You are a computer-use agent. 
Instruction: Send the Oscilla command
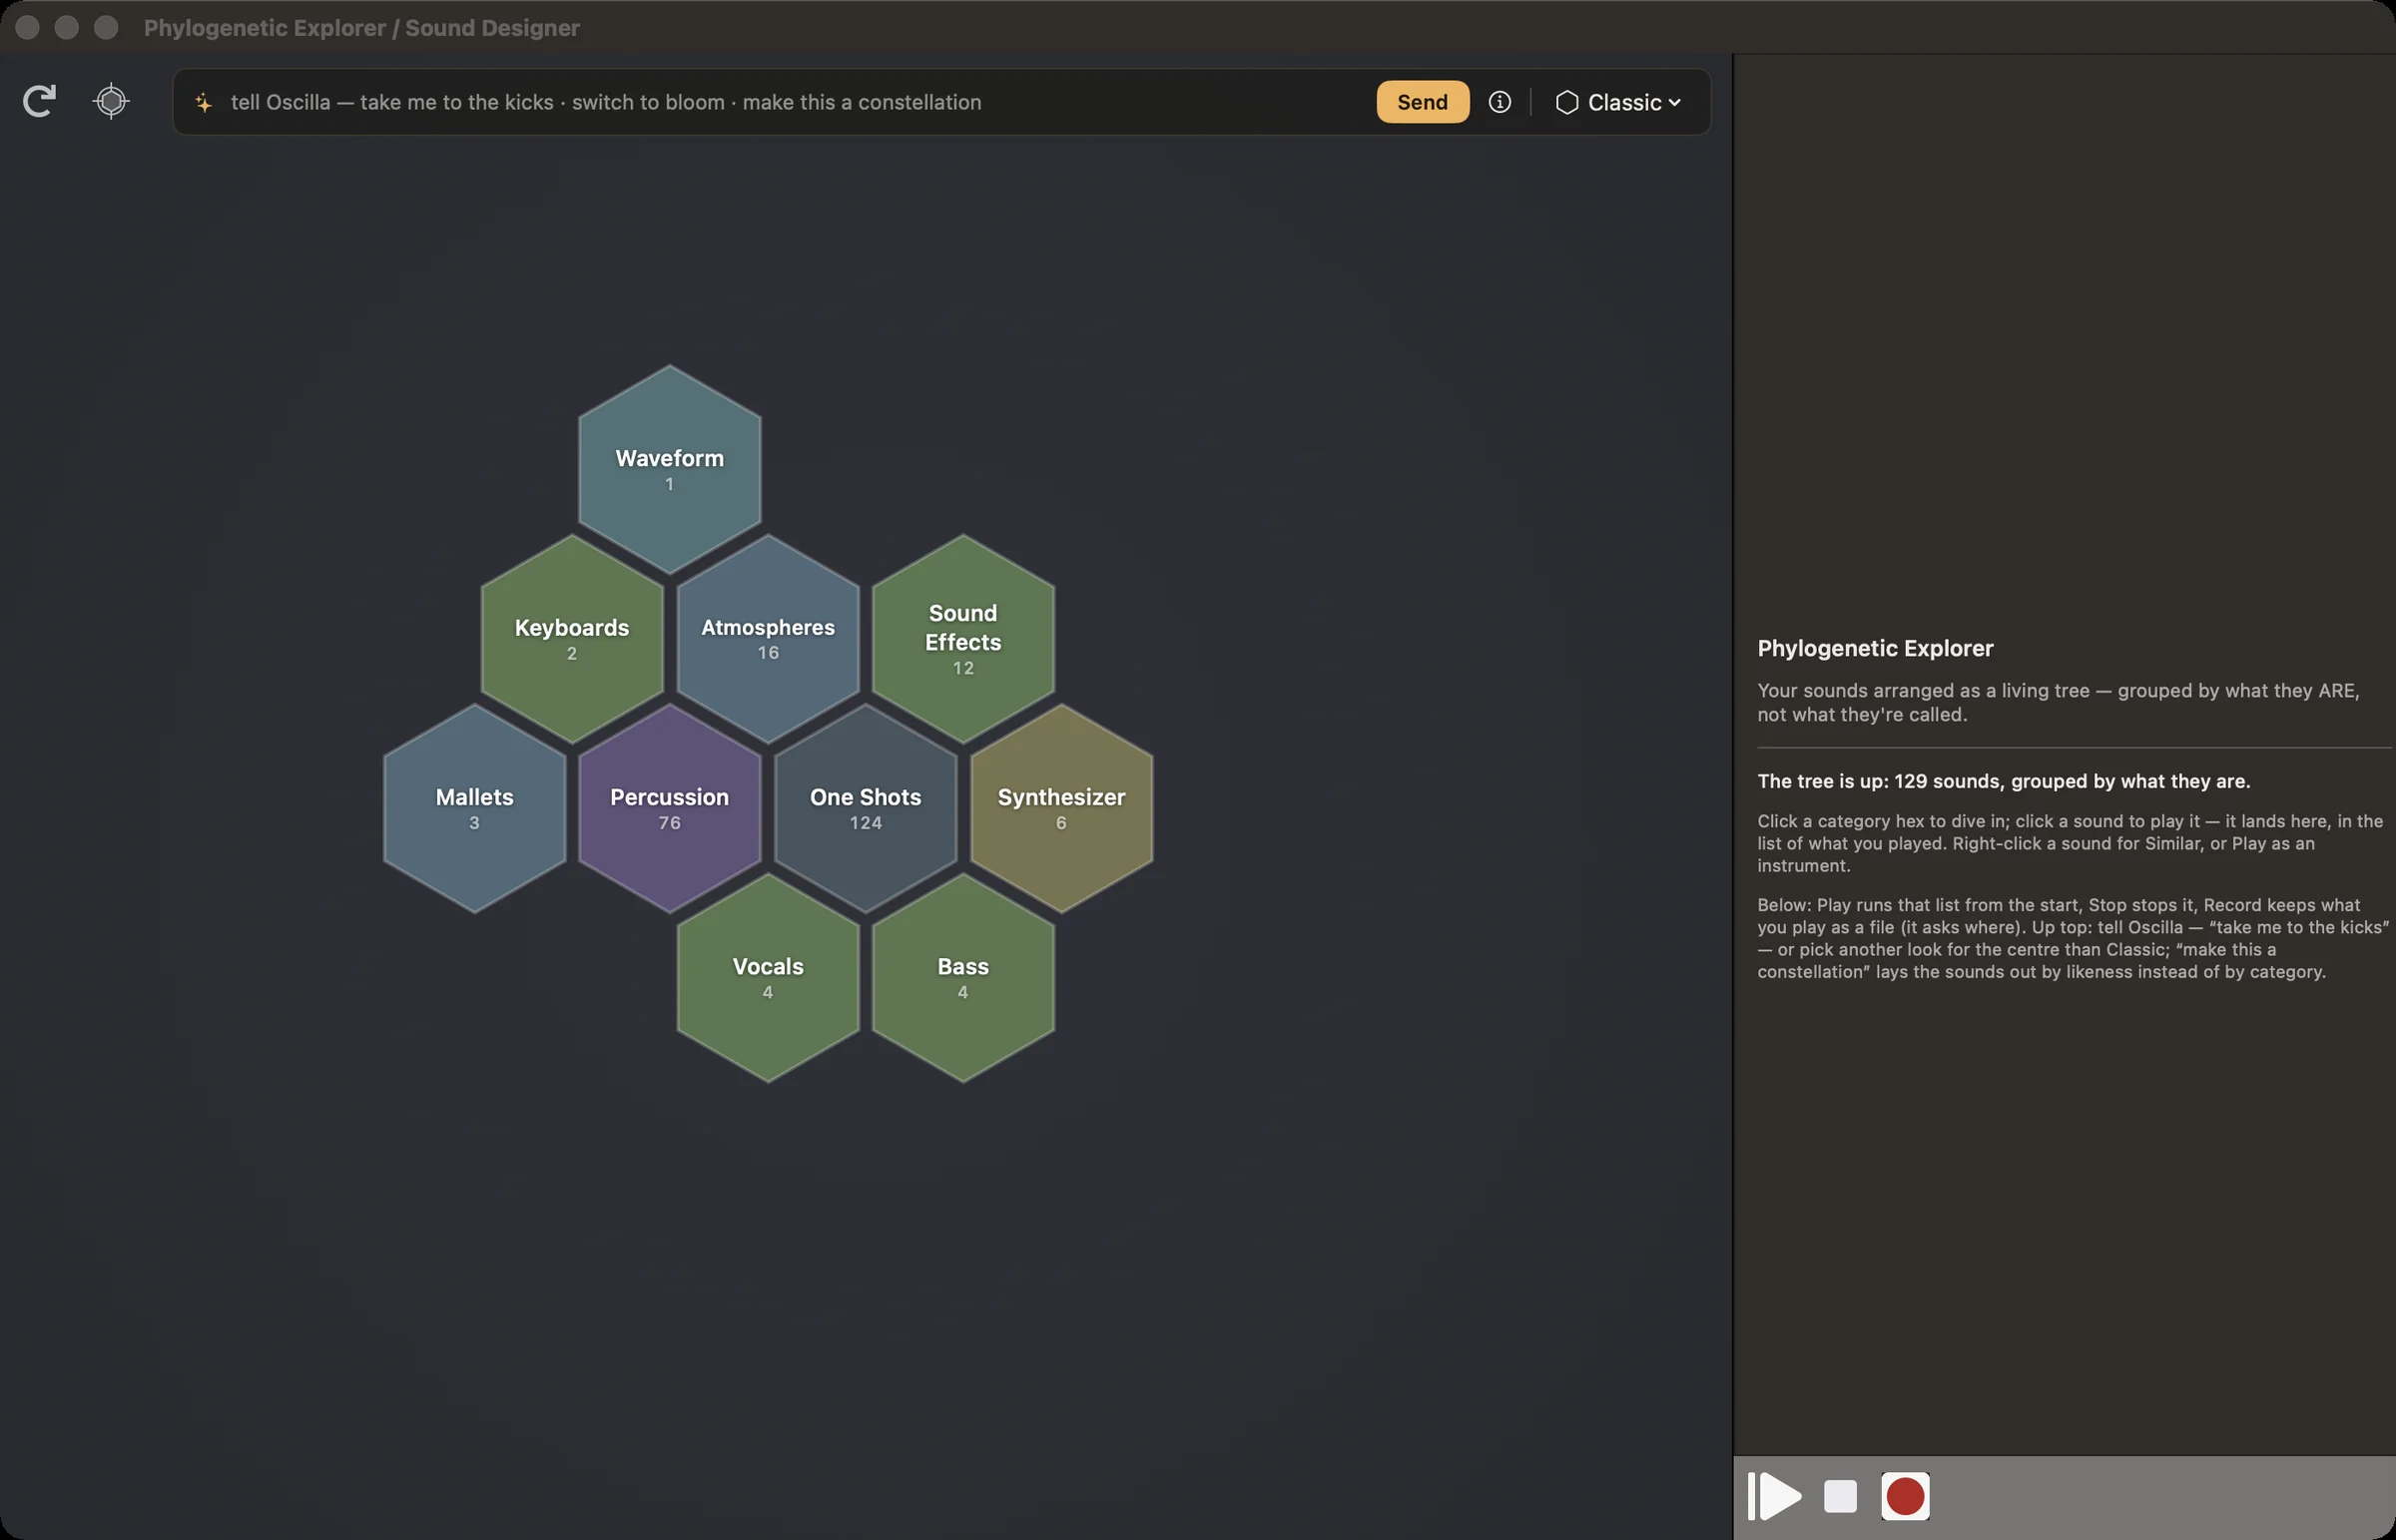pos(1422,102)
